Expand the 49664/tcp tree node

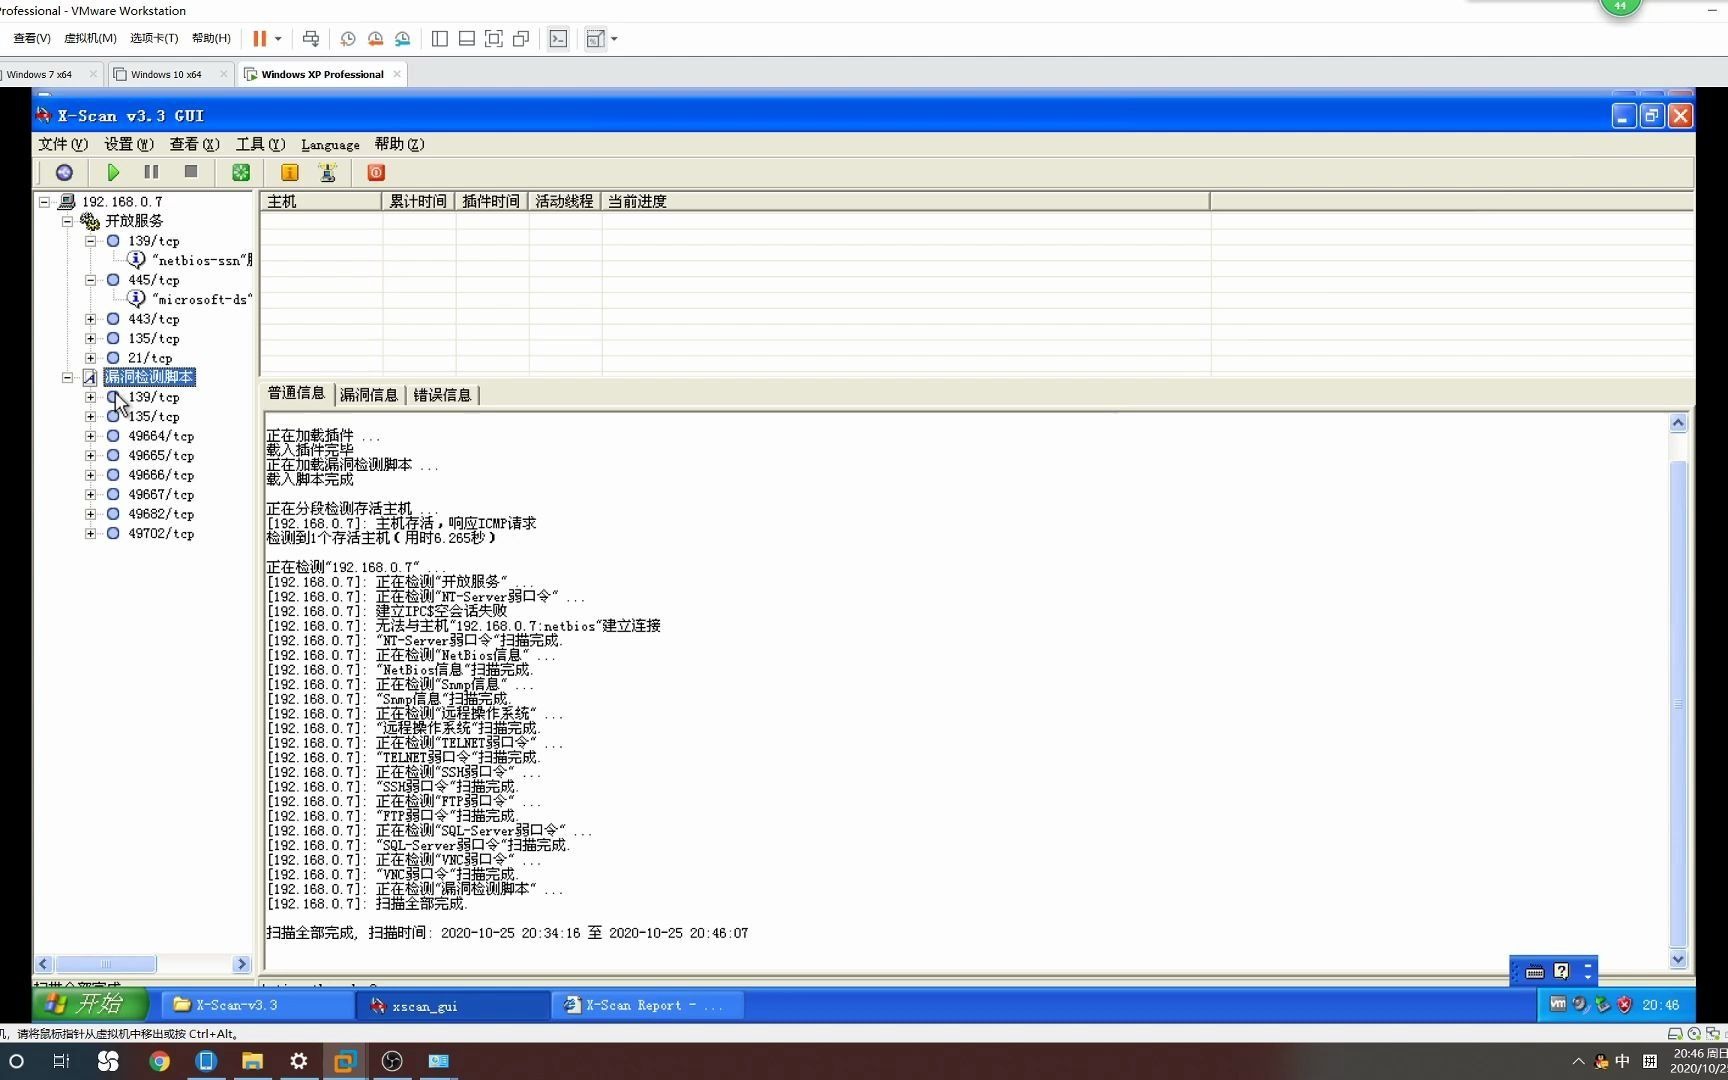[x=90, y=436]
